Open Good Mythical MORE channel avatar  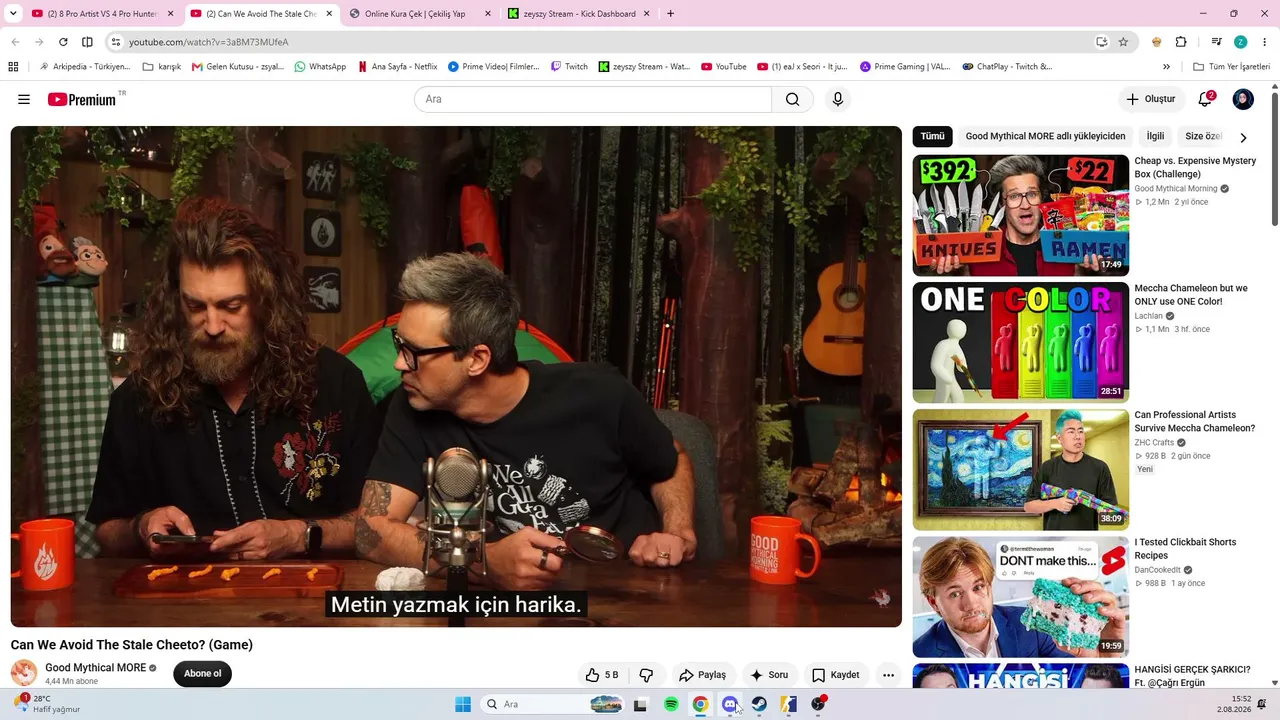coord(24,673)
